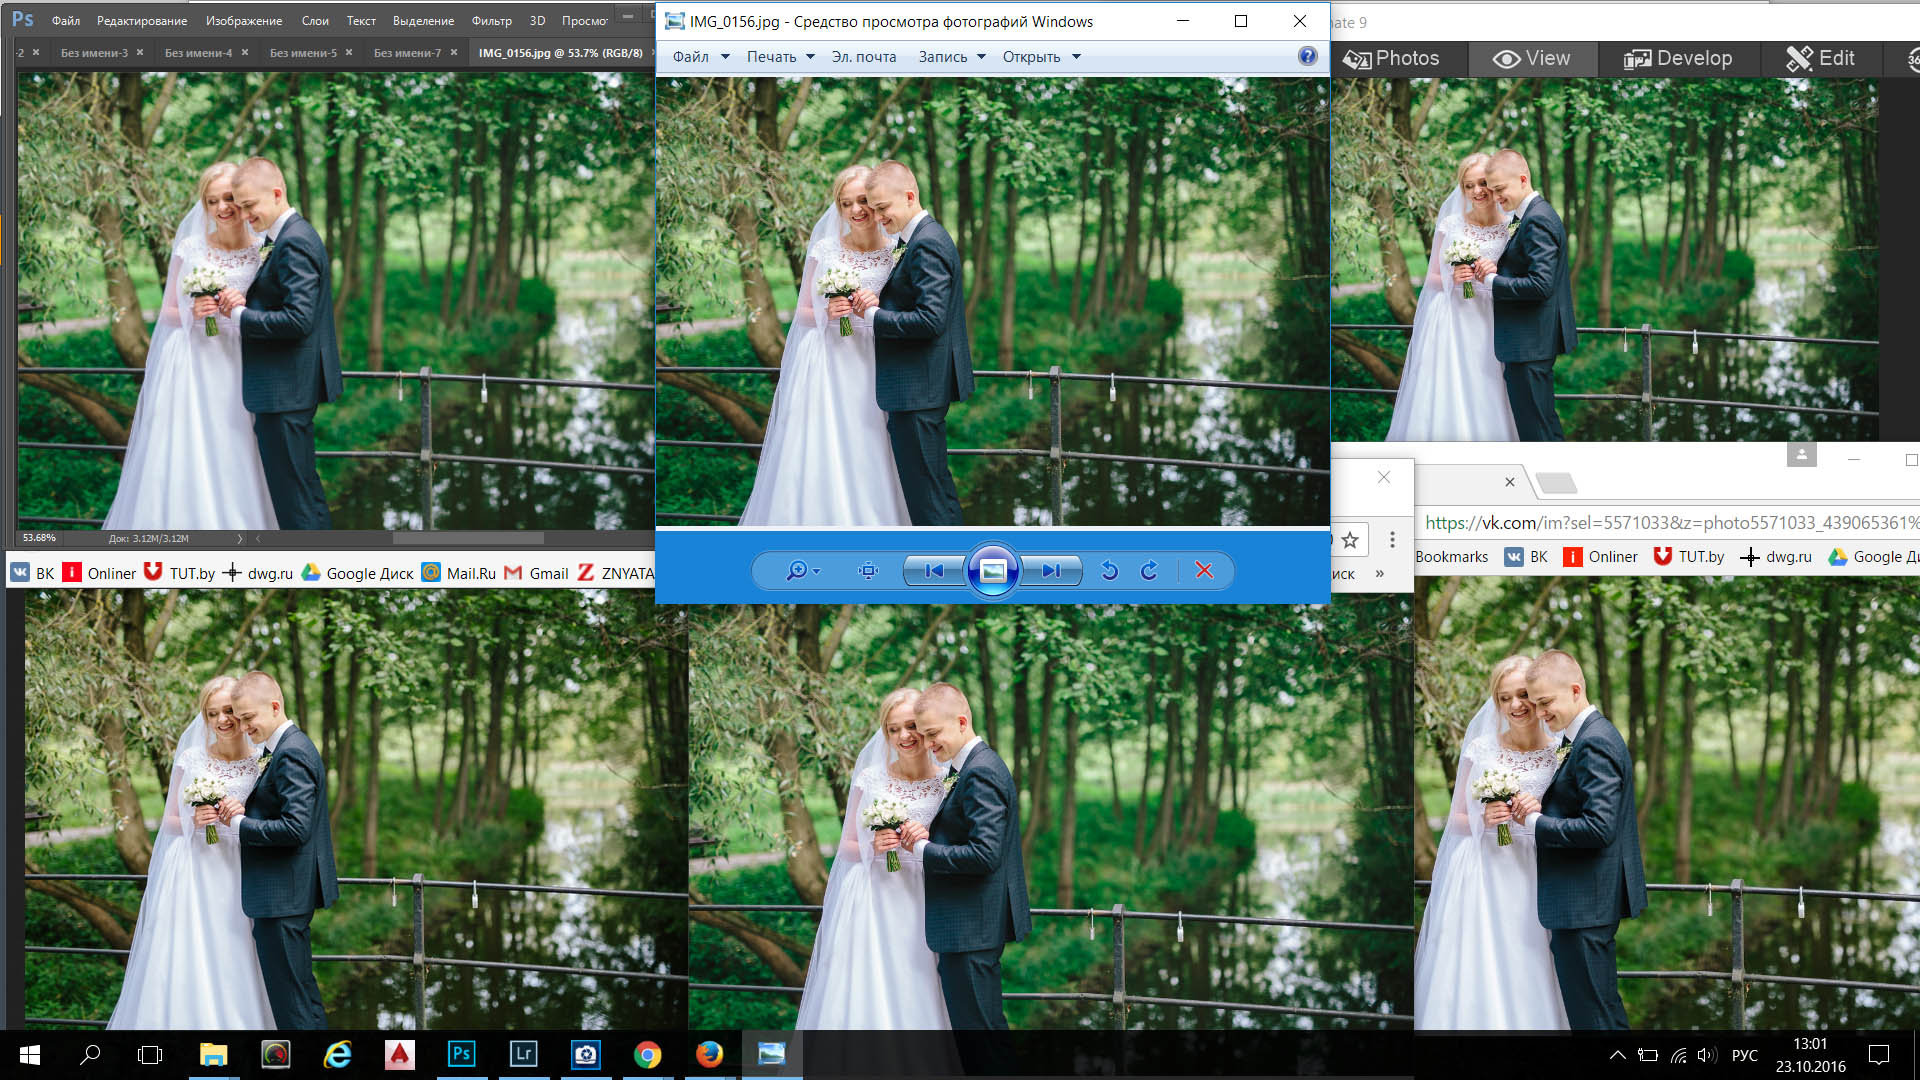Go to previous photo in Windows viewer
Viewport: 1920px width, 1080px height.
[934, 571]
